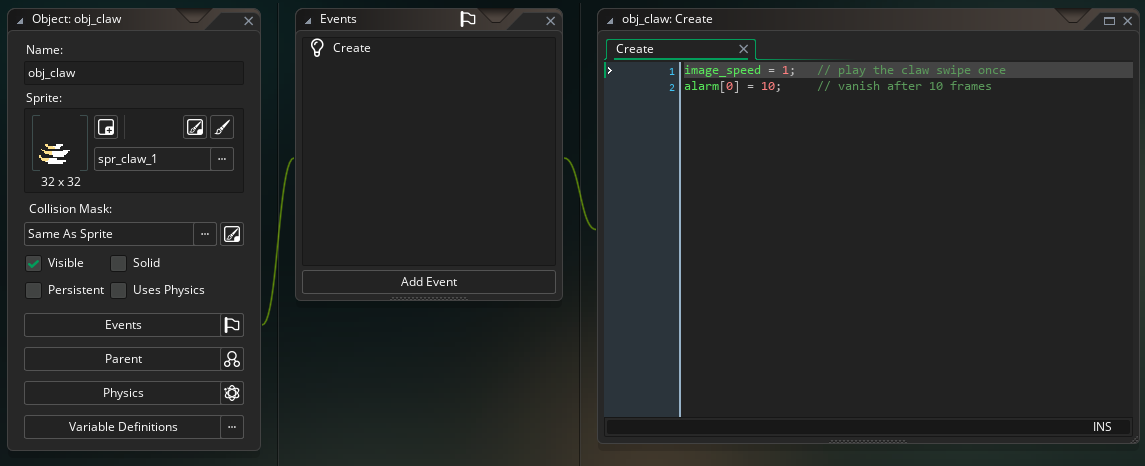Close the Events window

coord(551,21)
